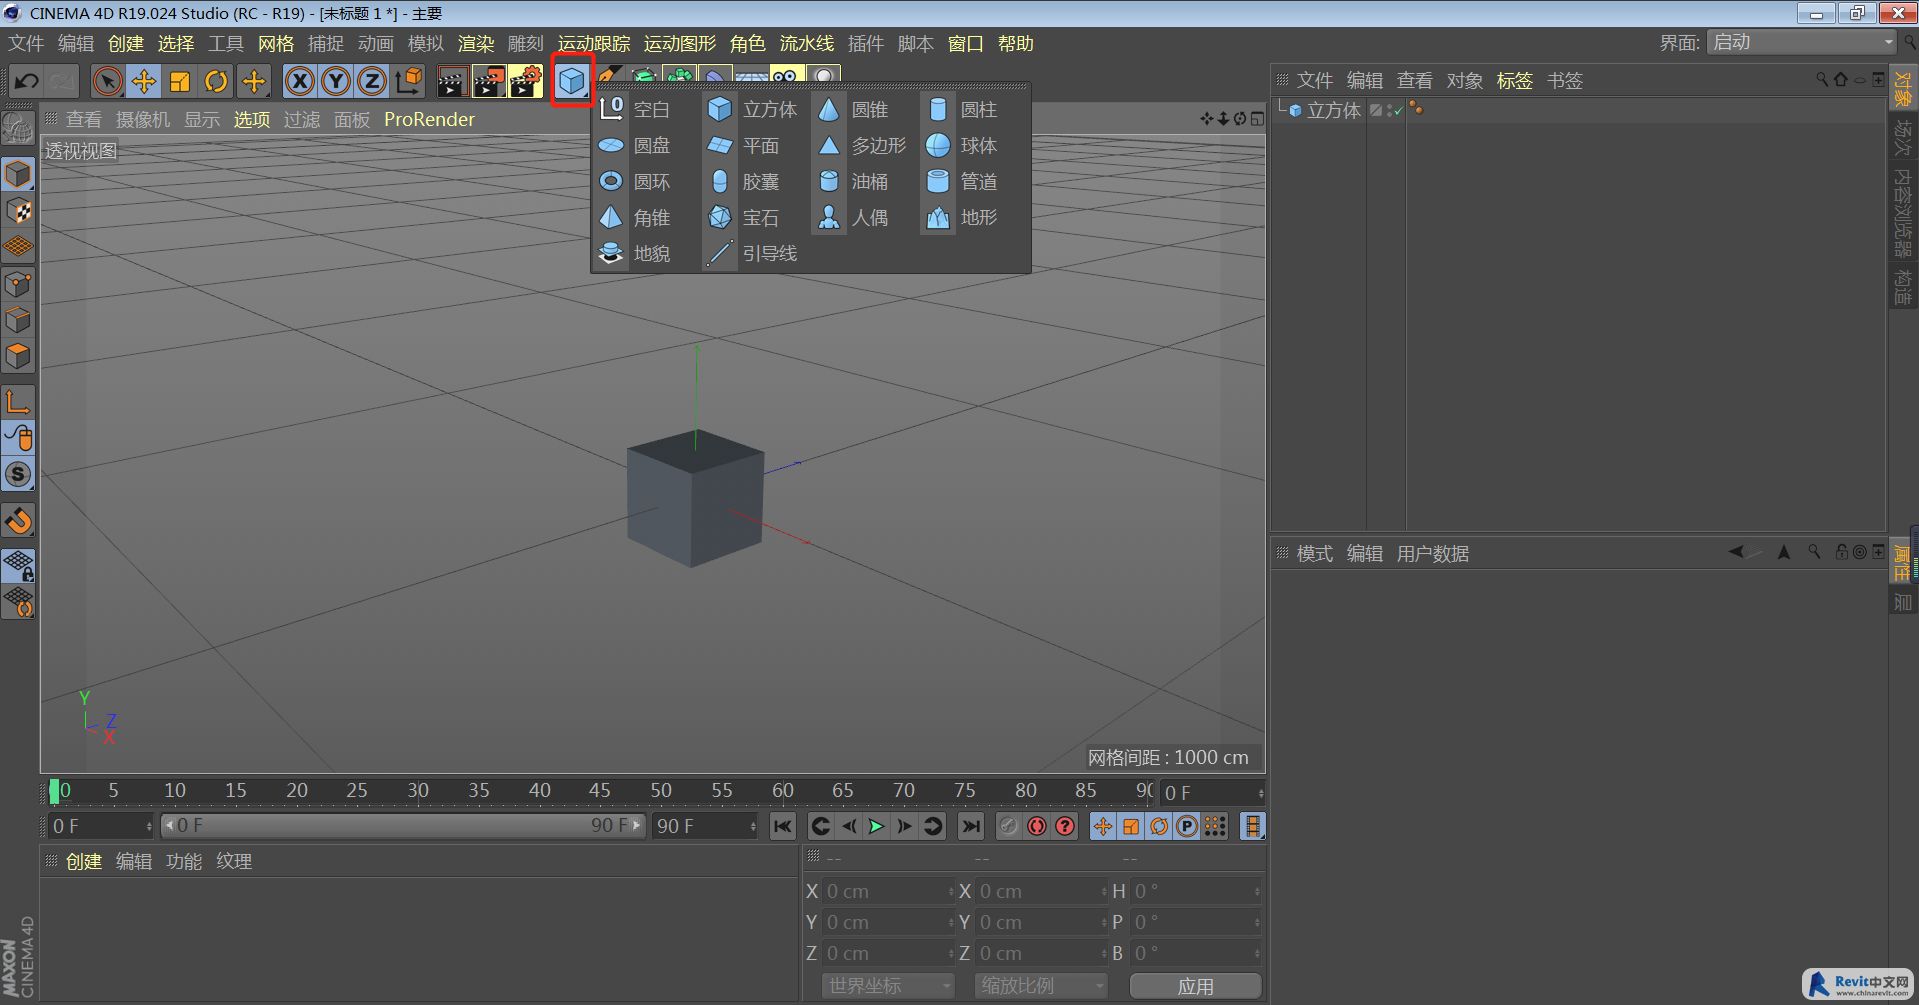Viewport: 1919px width, 1005px height.
Task: Open viewport ProRender menu
Action: pyautogui.click(x=429, y=120)
